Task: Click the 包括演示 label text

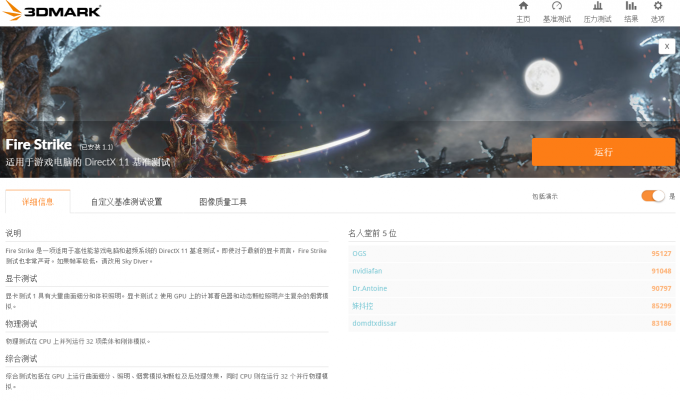Action: coord(545,196)
